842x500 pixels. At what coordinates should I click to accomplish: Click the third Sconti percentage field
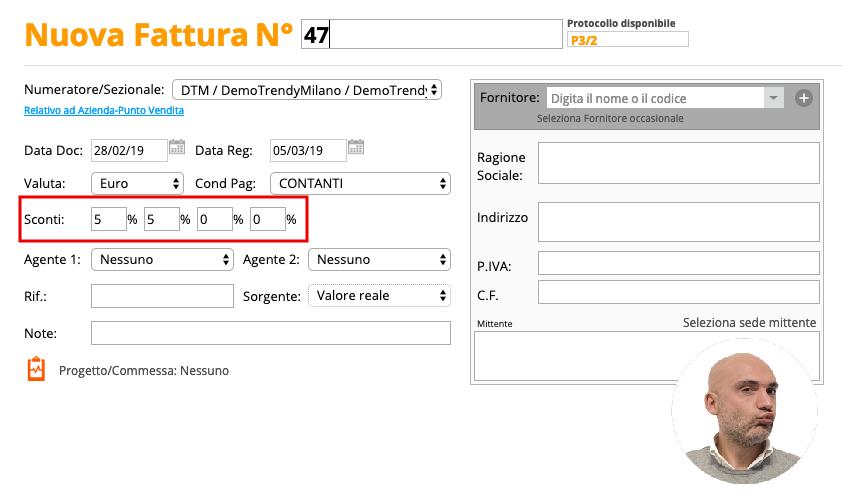[214, 219]
